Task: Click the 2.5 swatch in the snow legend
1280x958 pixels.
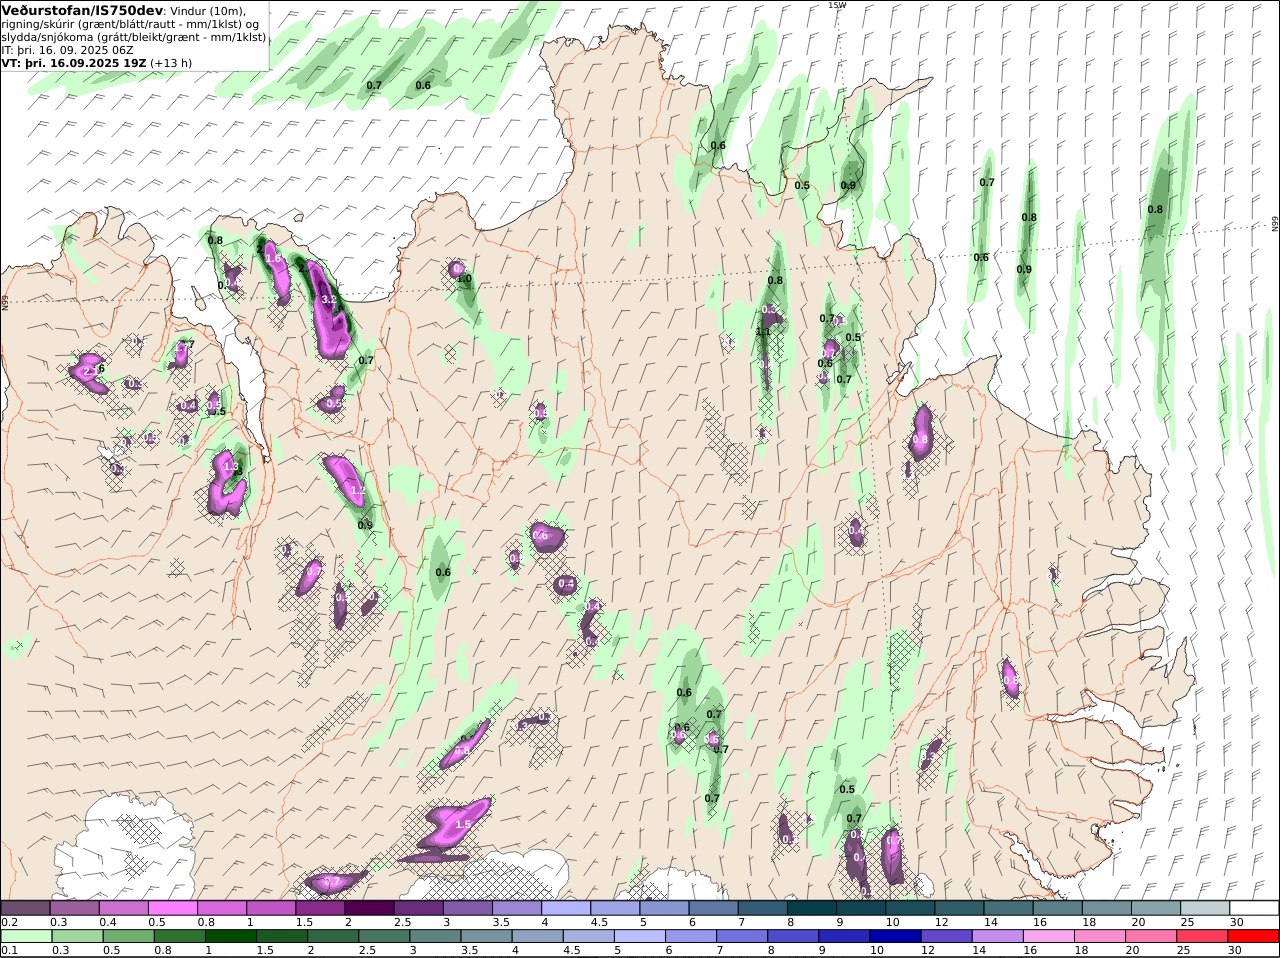Action: [418, 908]
